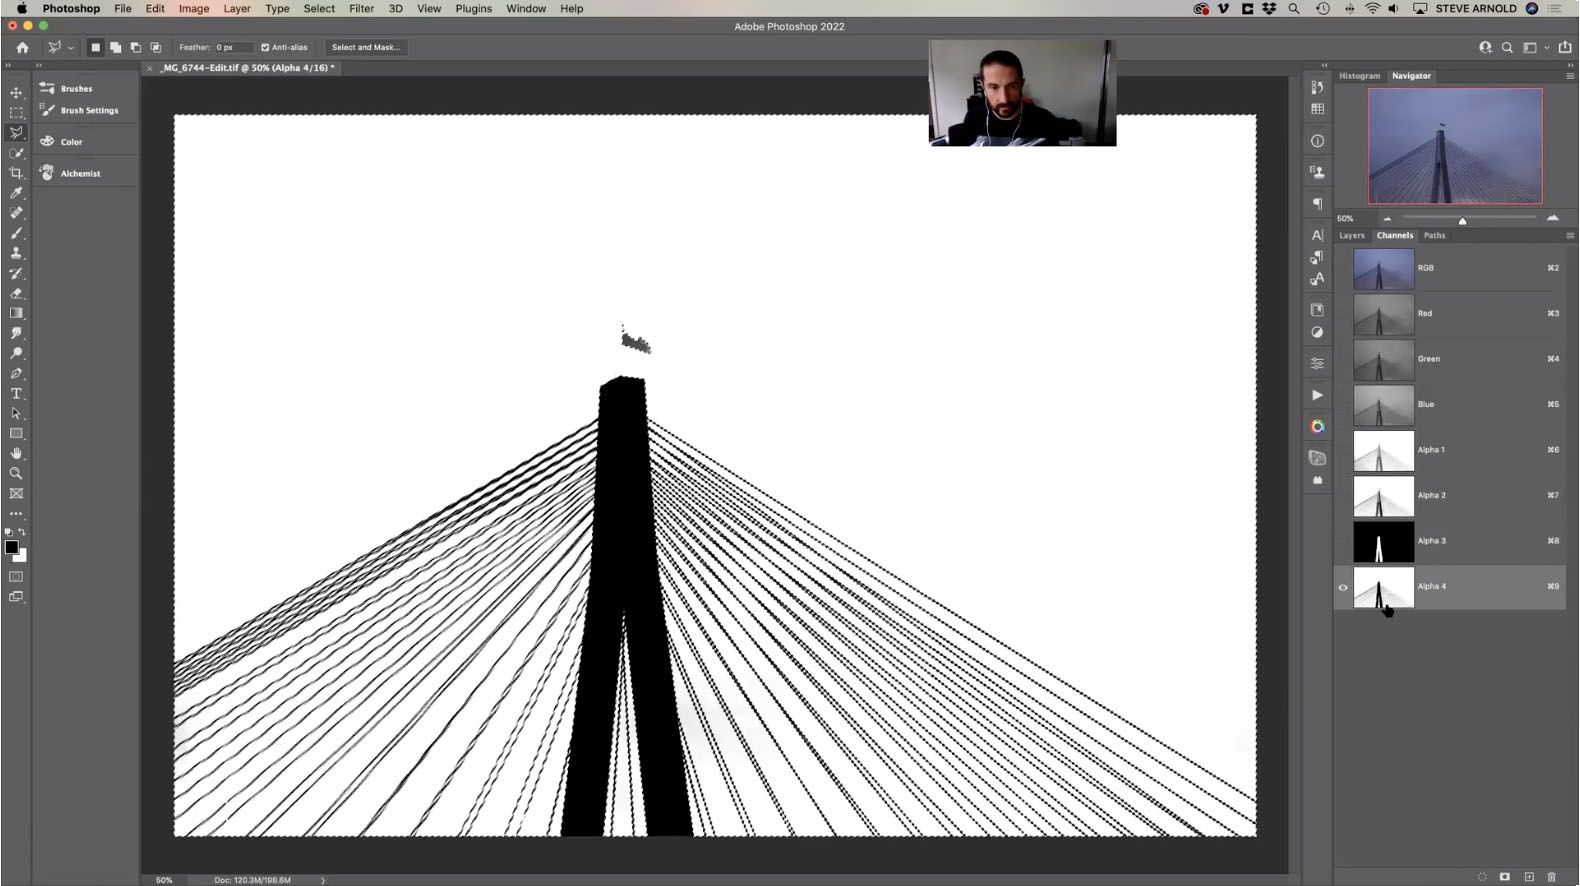The width and height of the screenshot is (1580, 886).
Task: Open the Filter menu
Action: 361,8
